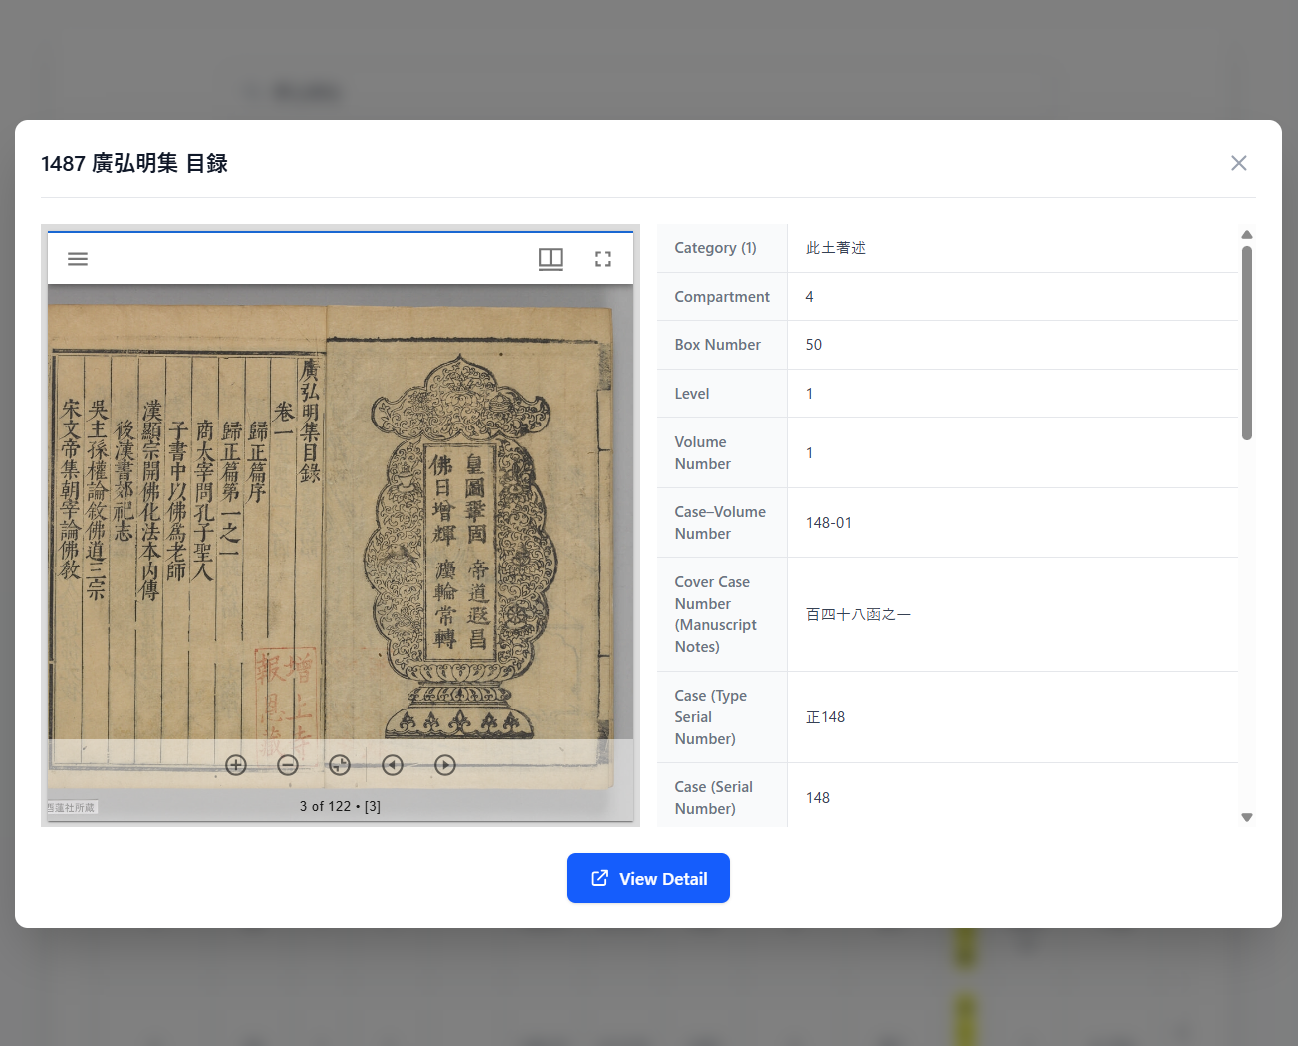This screenshot has width=1298, height=1046.
Task: Zoom out of the manuscript image
Action: 288,765
